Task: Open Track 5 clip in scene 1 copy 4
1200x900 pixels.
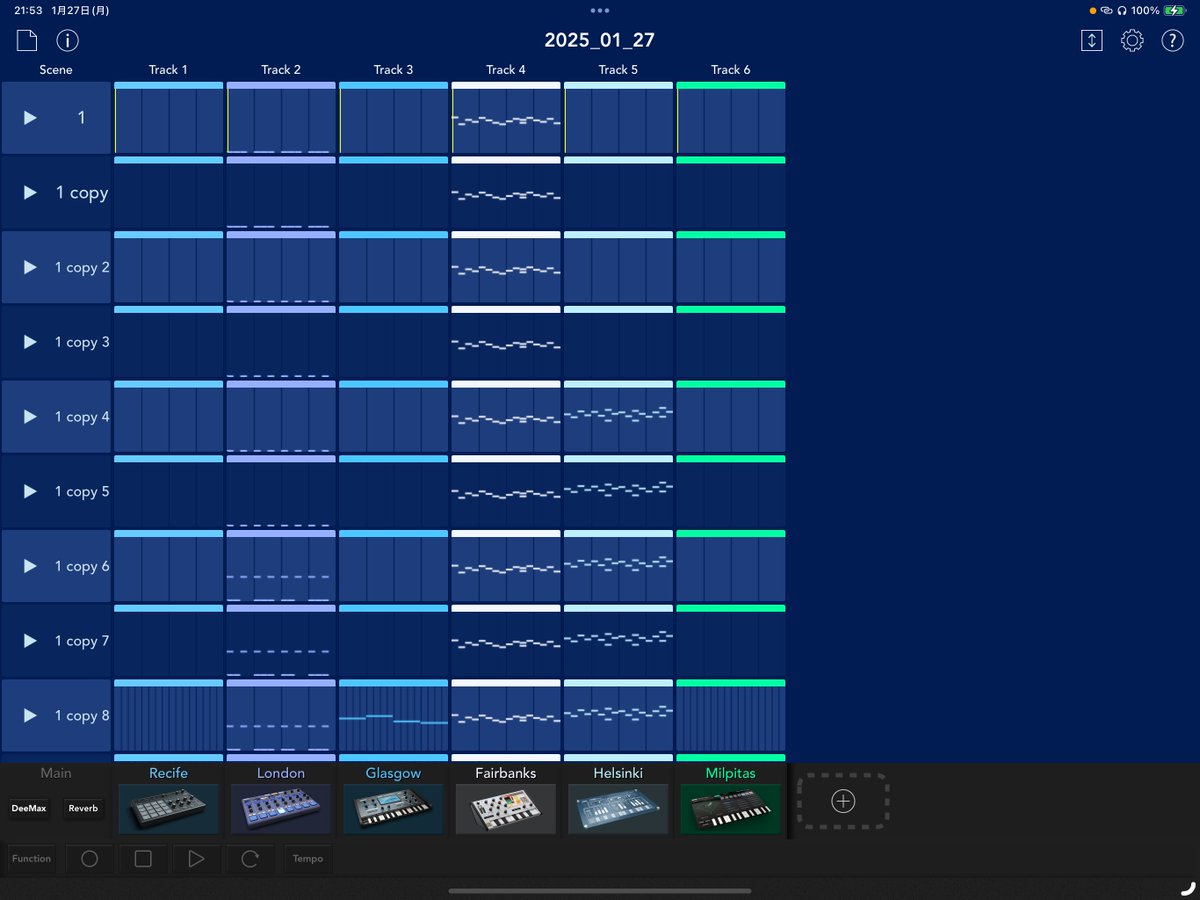Action: (618, 417)
